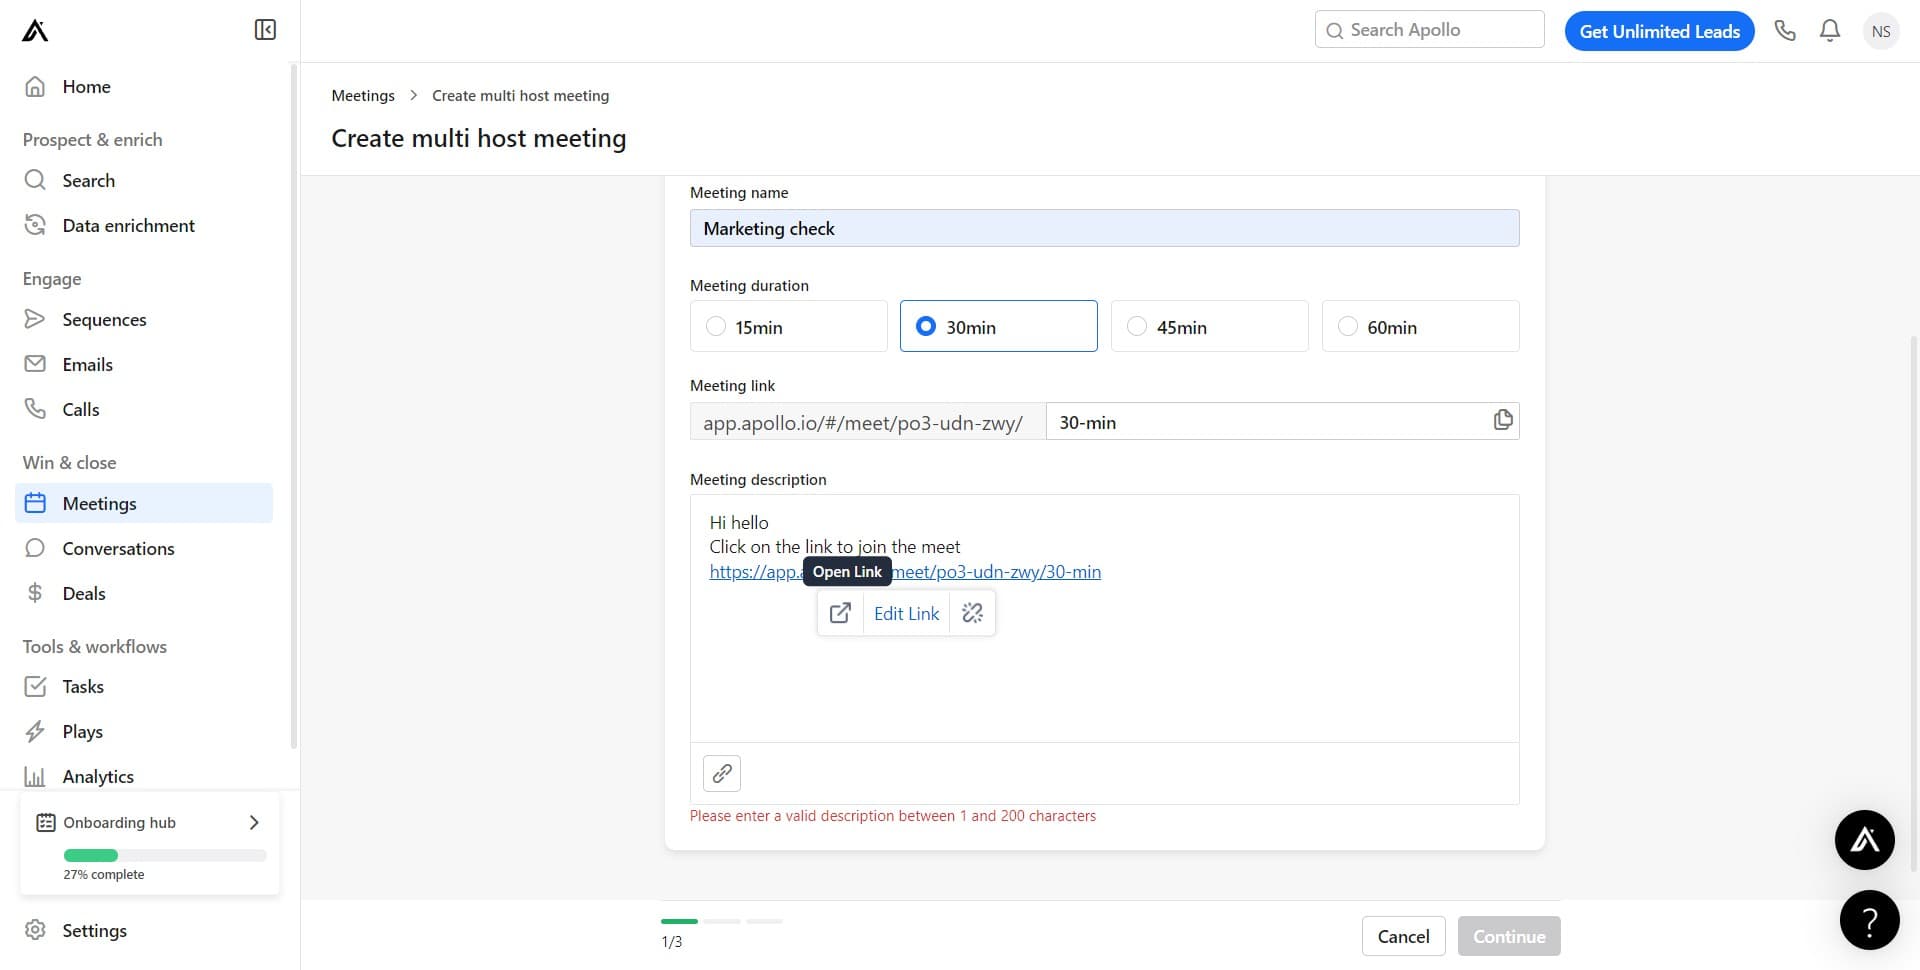Click the Onboarding progress bar

point(165,855)
